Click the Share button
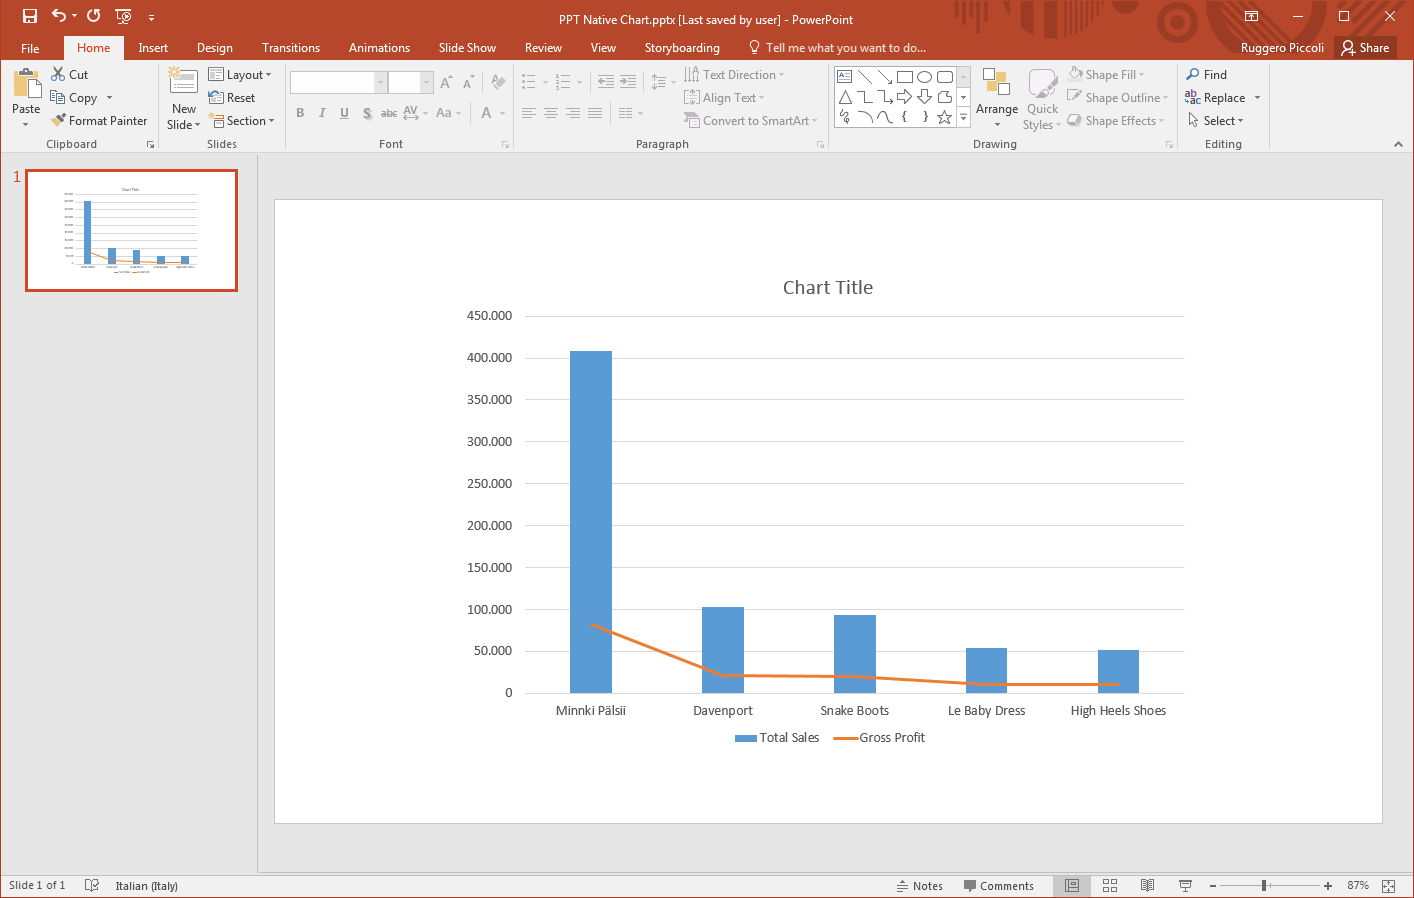This screenshot has height=898, width=1414. 1366,48
